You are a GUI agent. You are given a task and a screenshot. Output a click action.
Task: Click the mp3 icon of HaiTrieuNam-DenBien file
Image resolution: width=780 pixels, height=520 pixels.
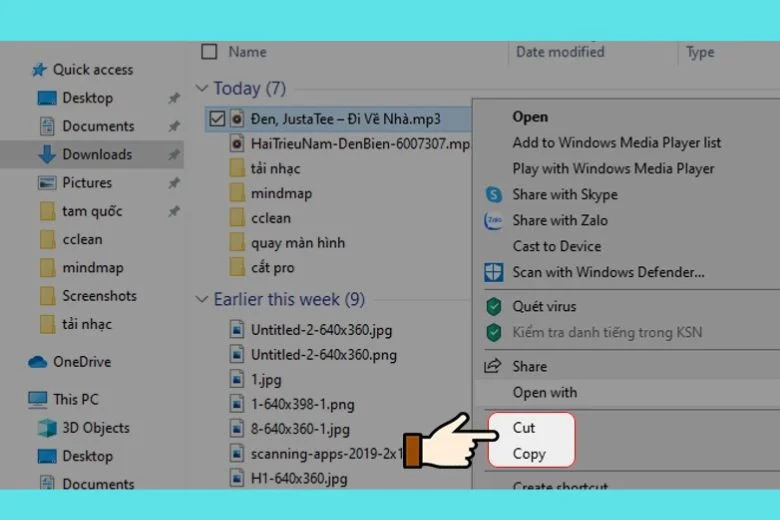pyautogui.click(x=237, y=144)
